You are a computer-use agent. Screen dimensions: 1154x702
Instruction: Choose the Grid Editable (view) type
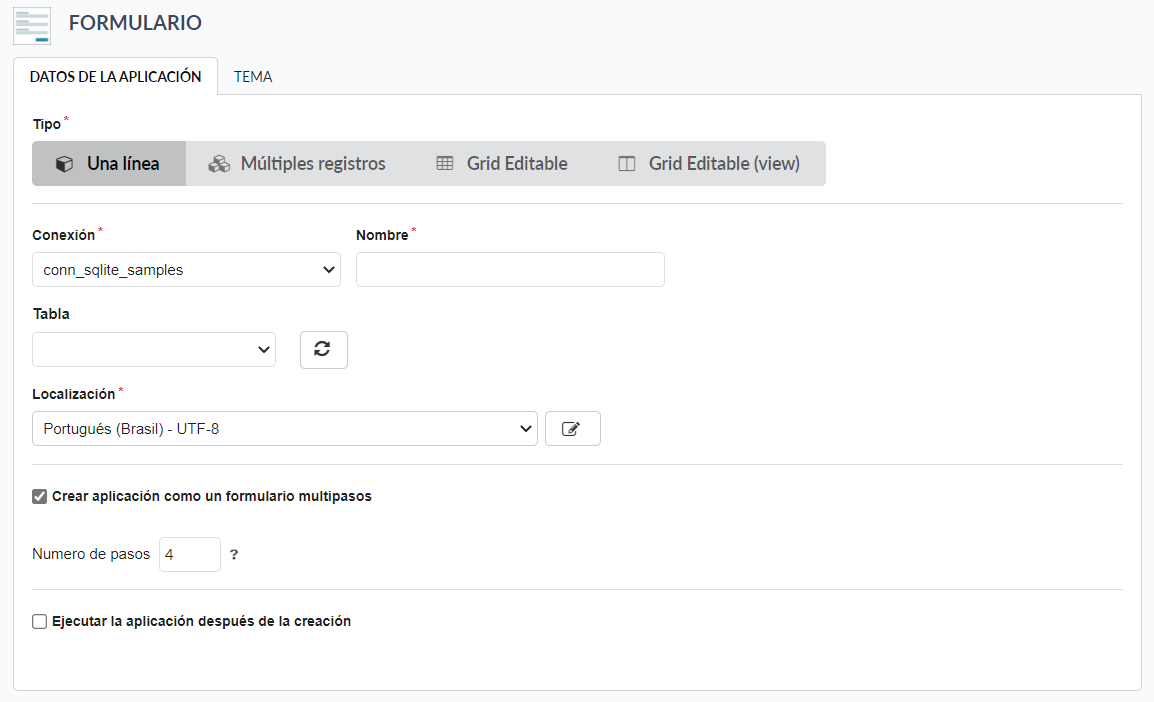point(723,164)
